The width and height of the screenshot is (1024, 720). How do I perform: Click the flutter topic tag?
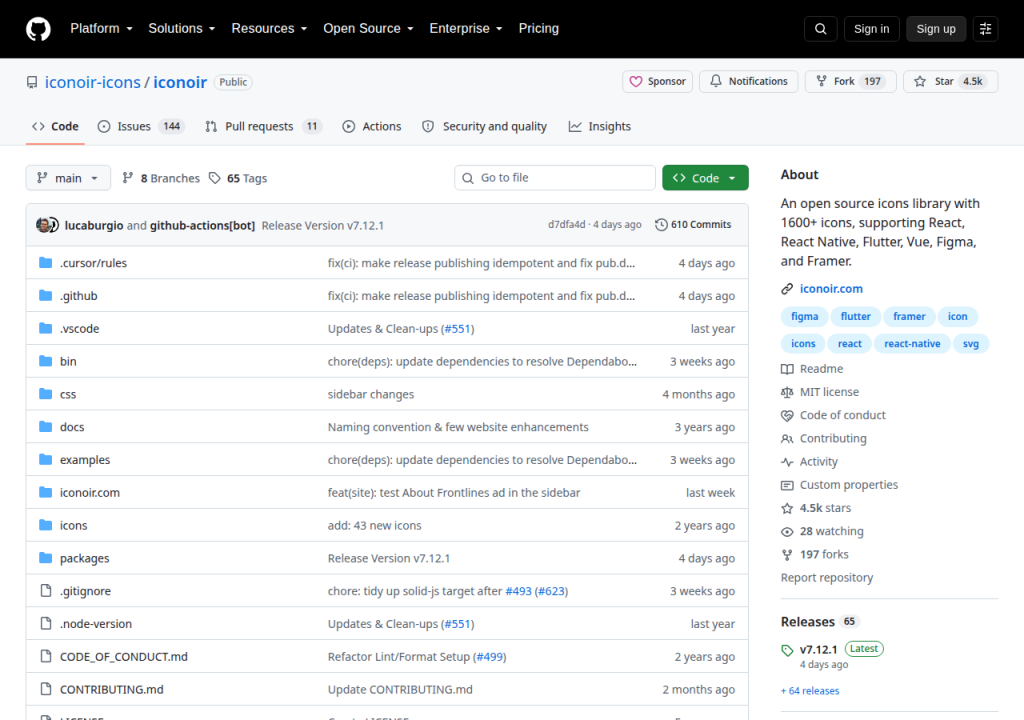[x=856, y=317]
